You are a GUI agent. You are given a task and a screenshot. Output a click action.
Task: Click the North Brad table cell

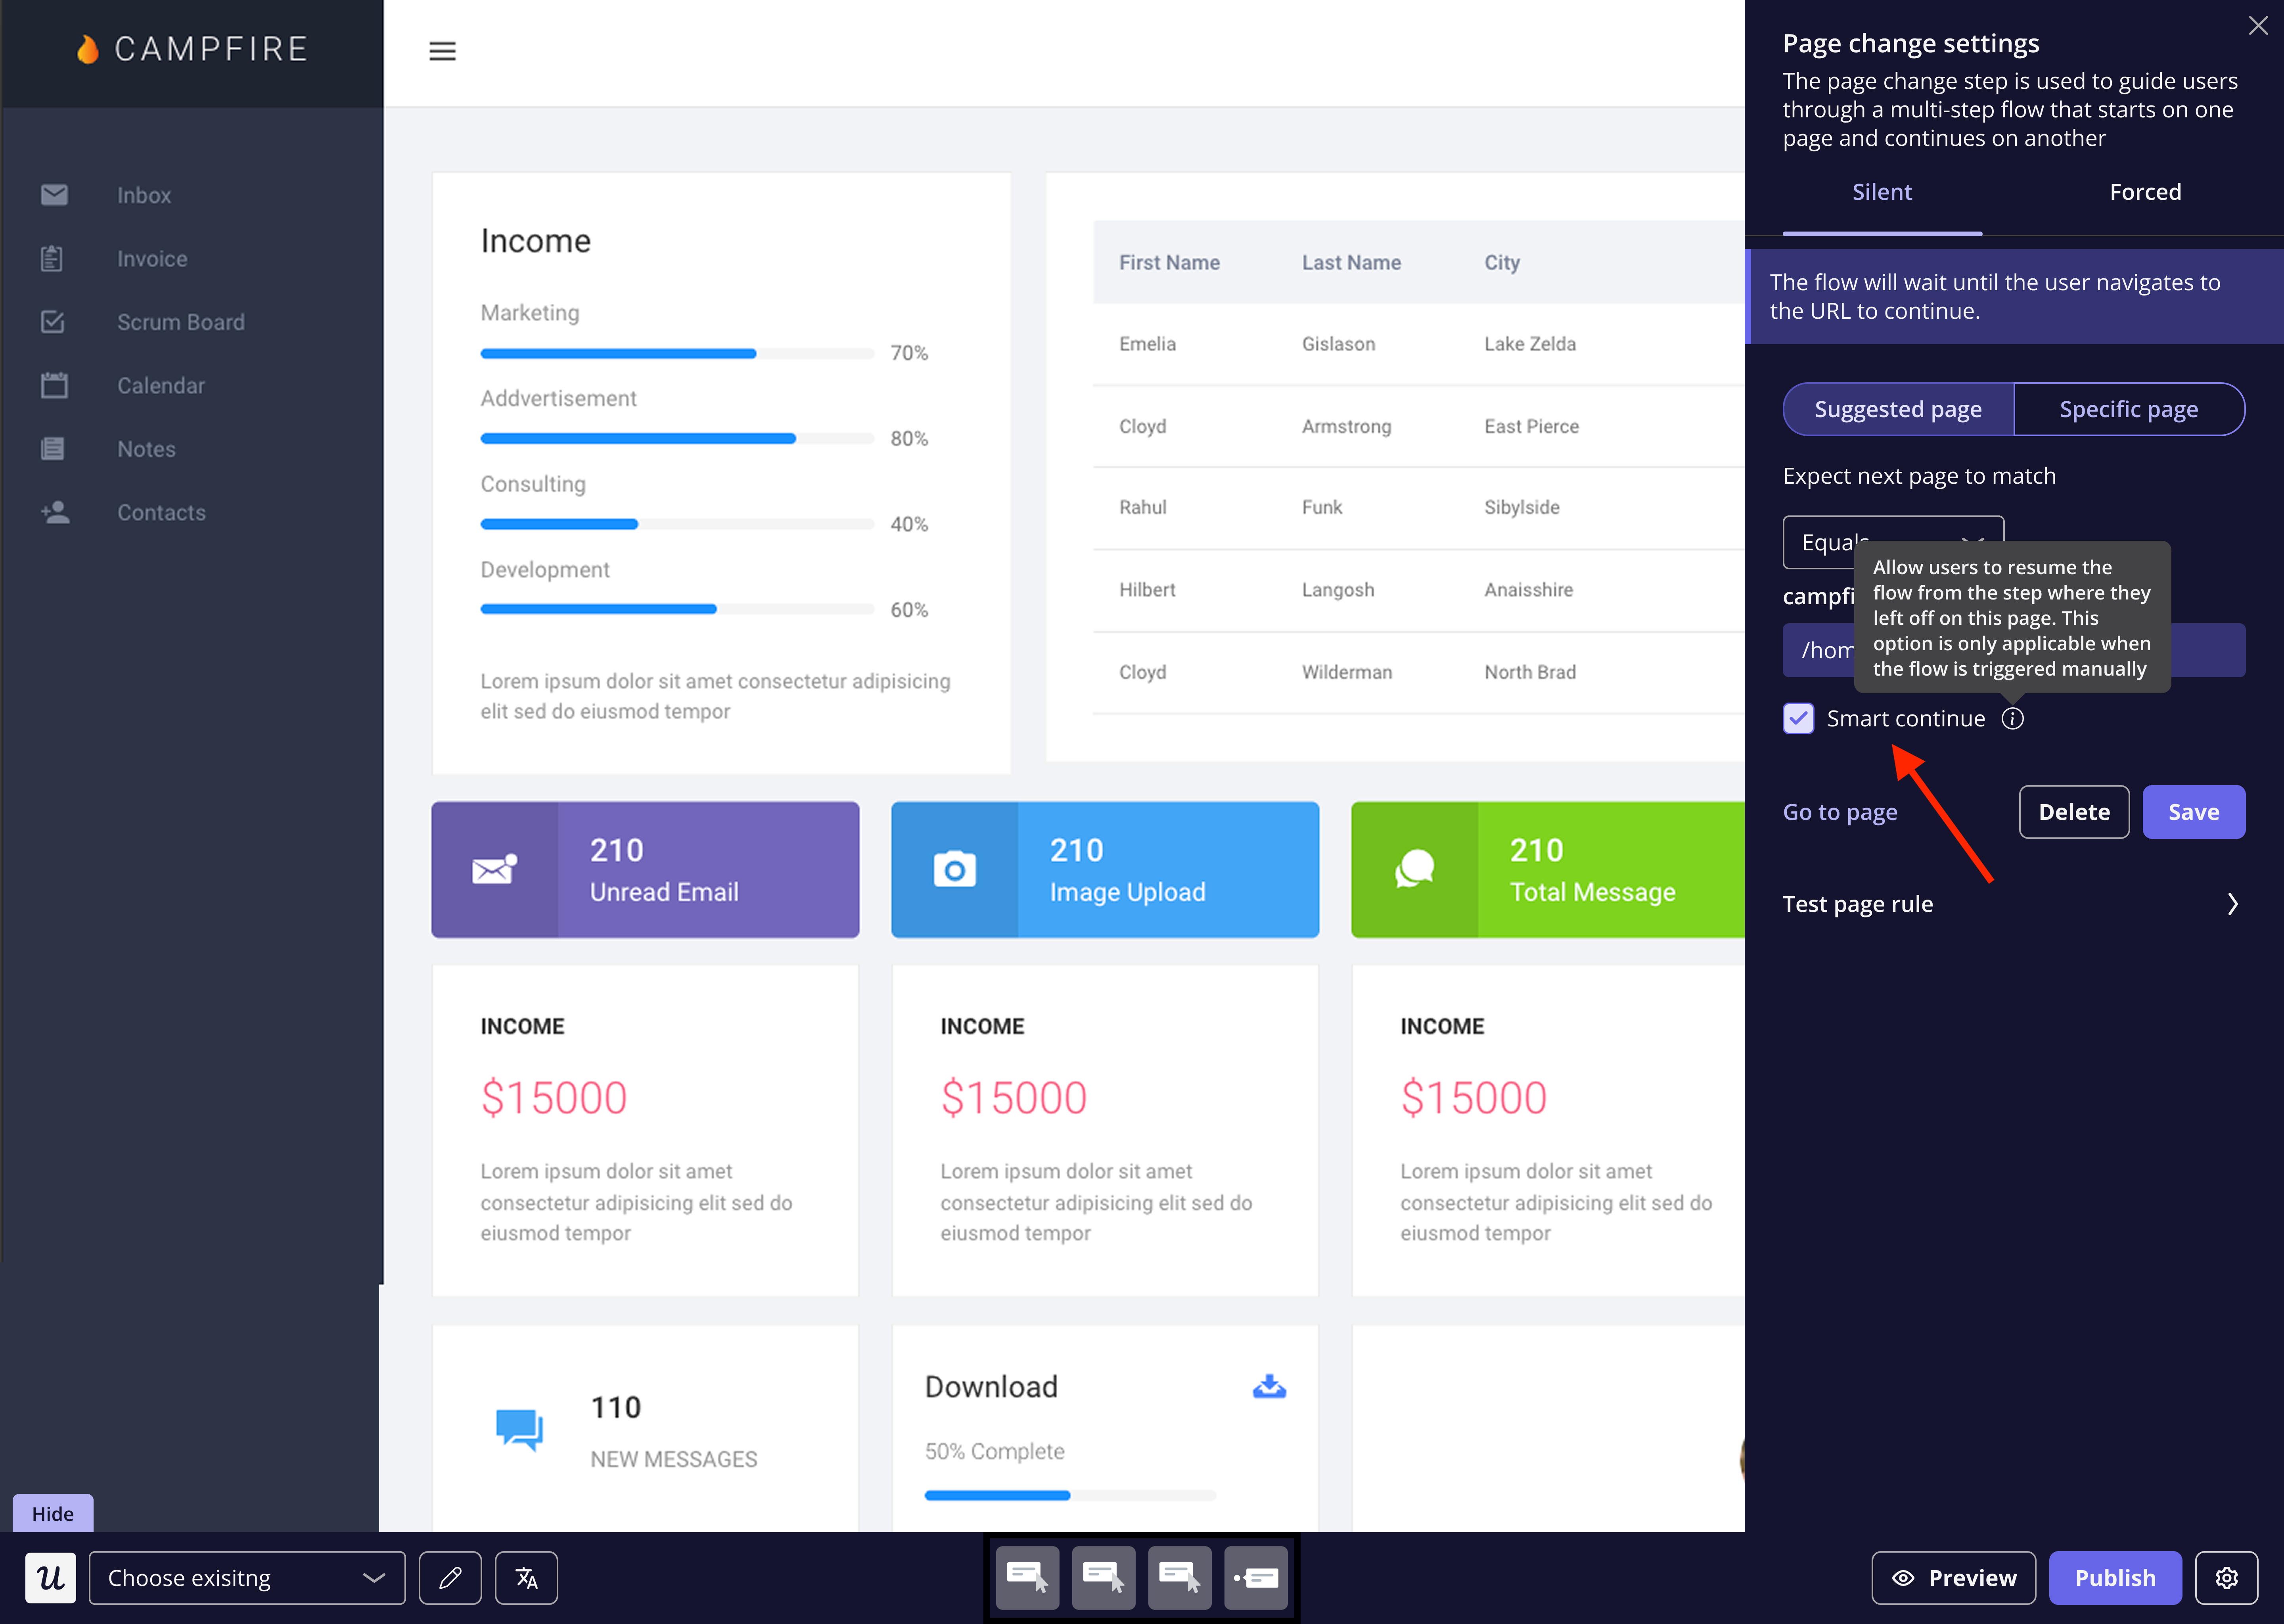[1530, 672]
